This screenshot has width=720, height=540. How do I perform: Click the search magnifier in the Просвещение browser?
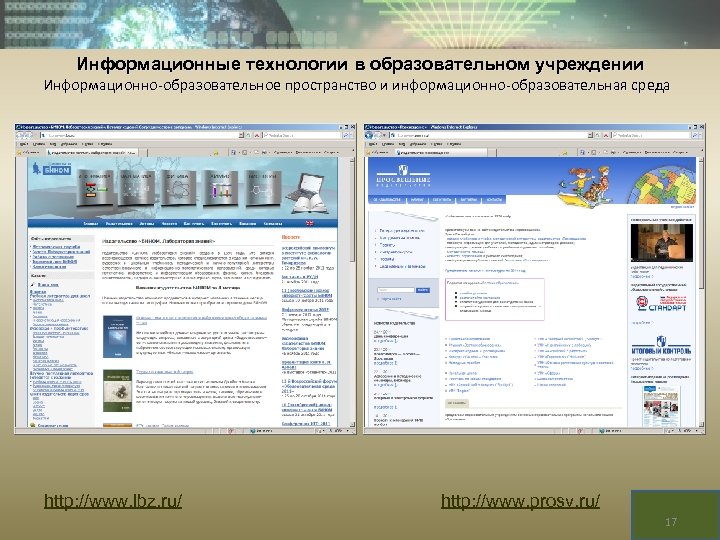[x=695, y=135]
